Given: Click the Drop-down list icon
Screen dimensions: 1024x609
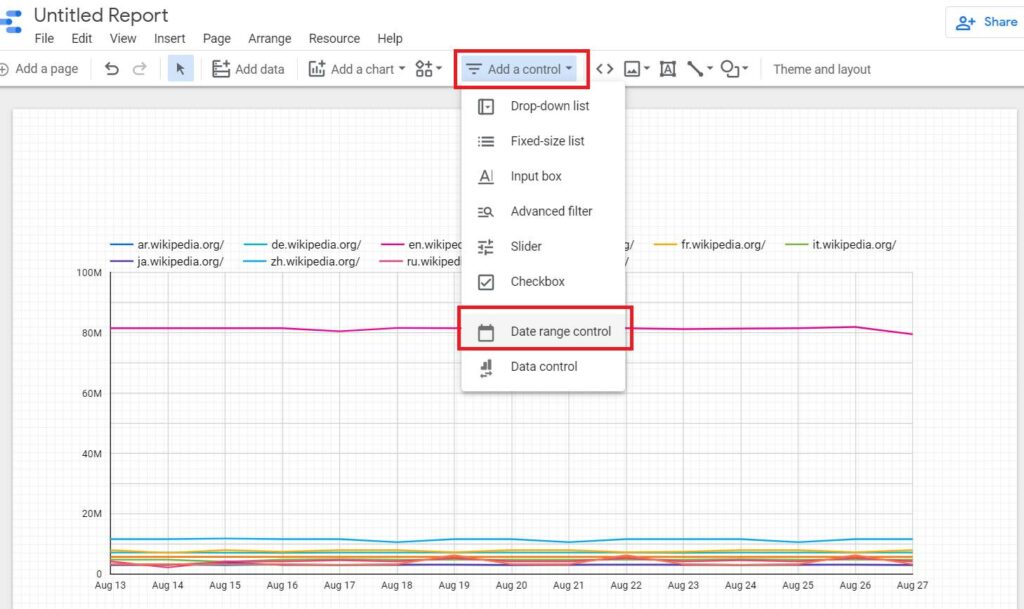Looking at the screenshot, I should coord(486,106).
